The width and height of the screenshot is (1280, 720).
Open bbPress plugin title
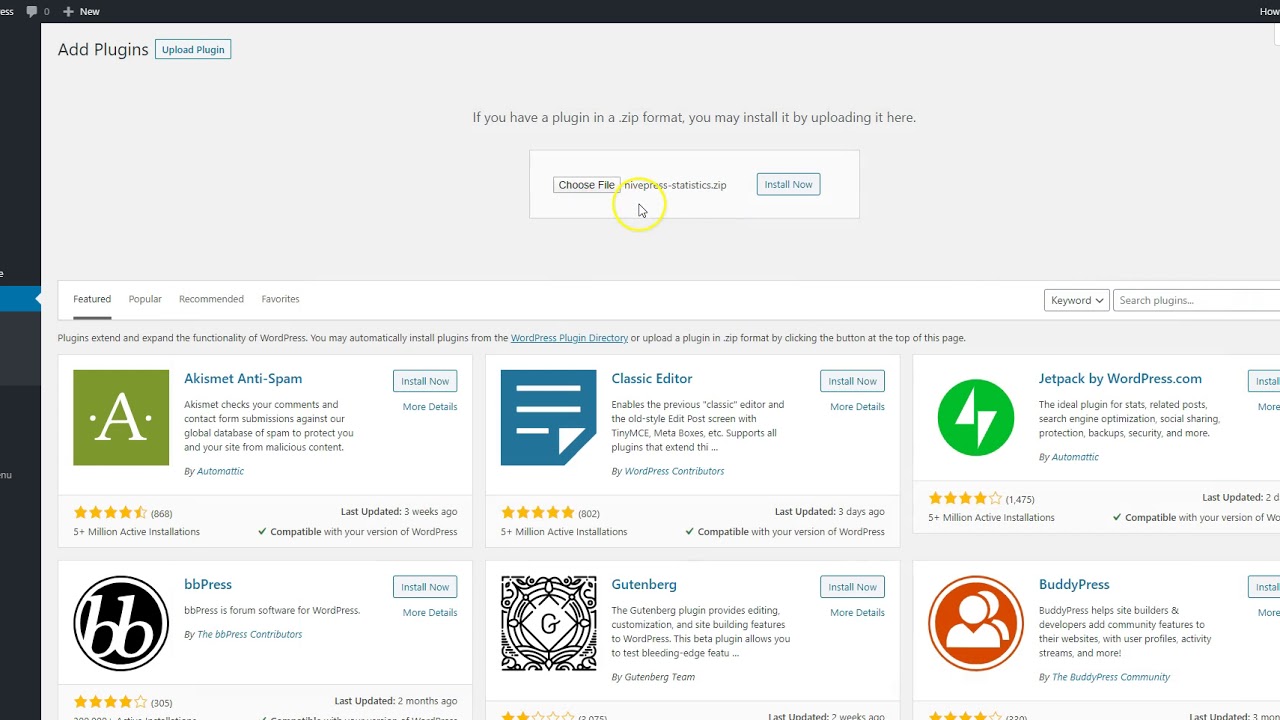click(208, 585)
